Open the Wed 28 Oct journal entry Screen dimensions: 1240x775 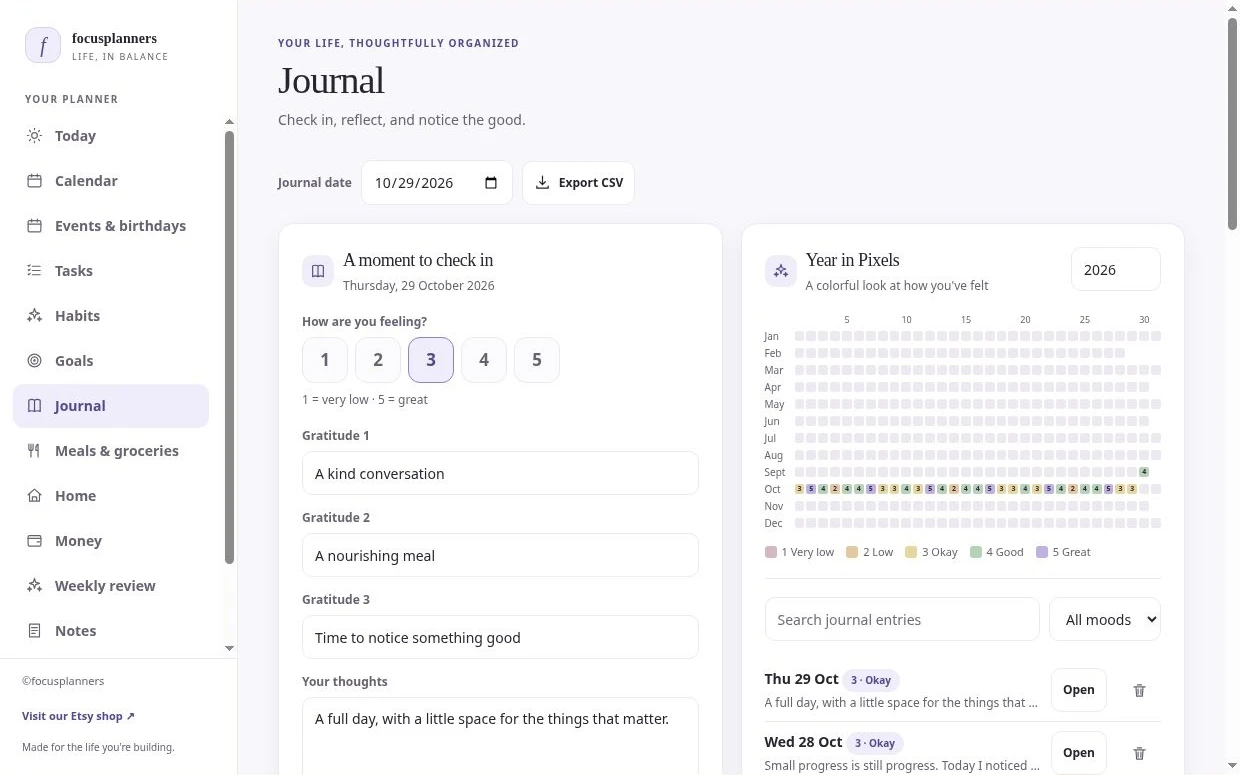(1078, 753)
